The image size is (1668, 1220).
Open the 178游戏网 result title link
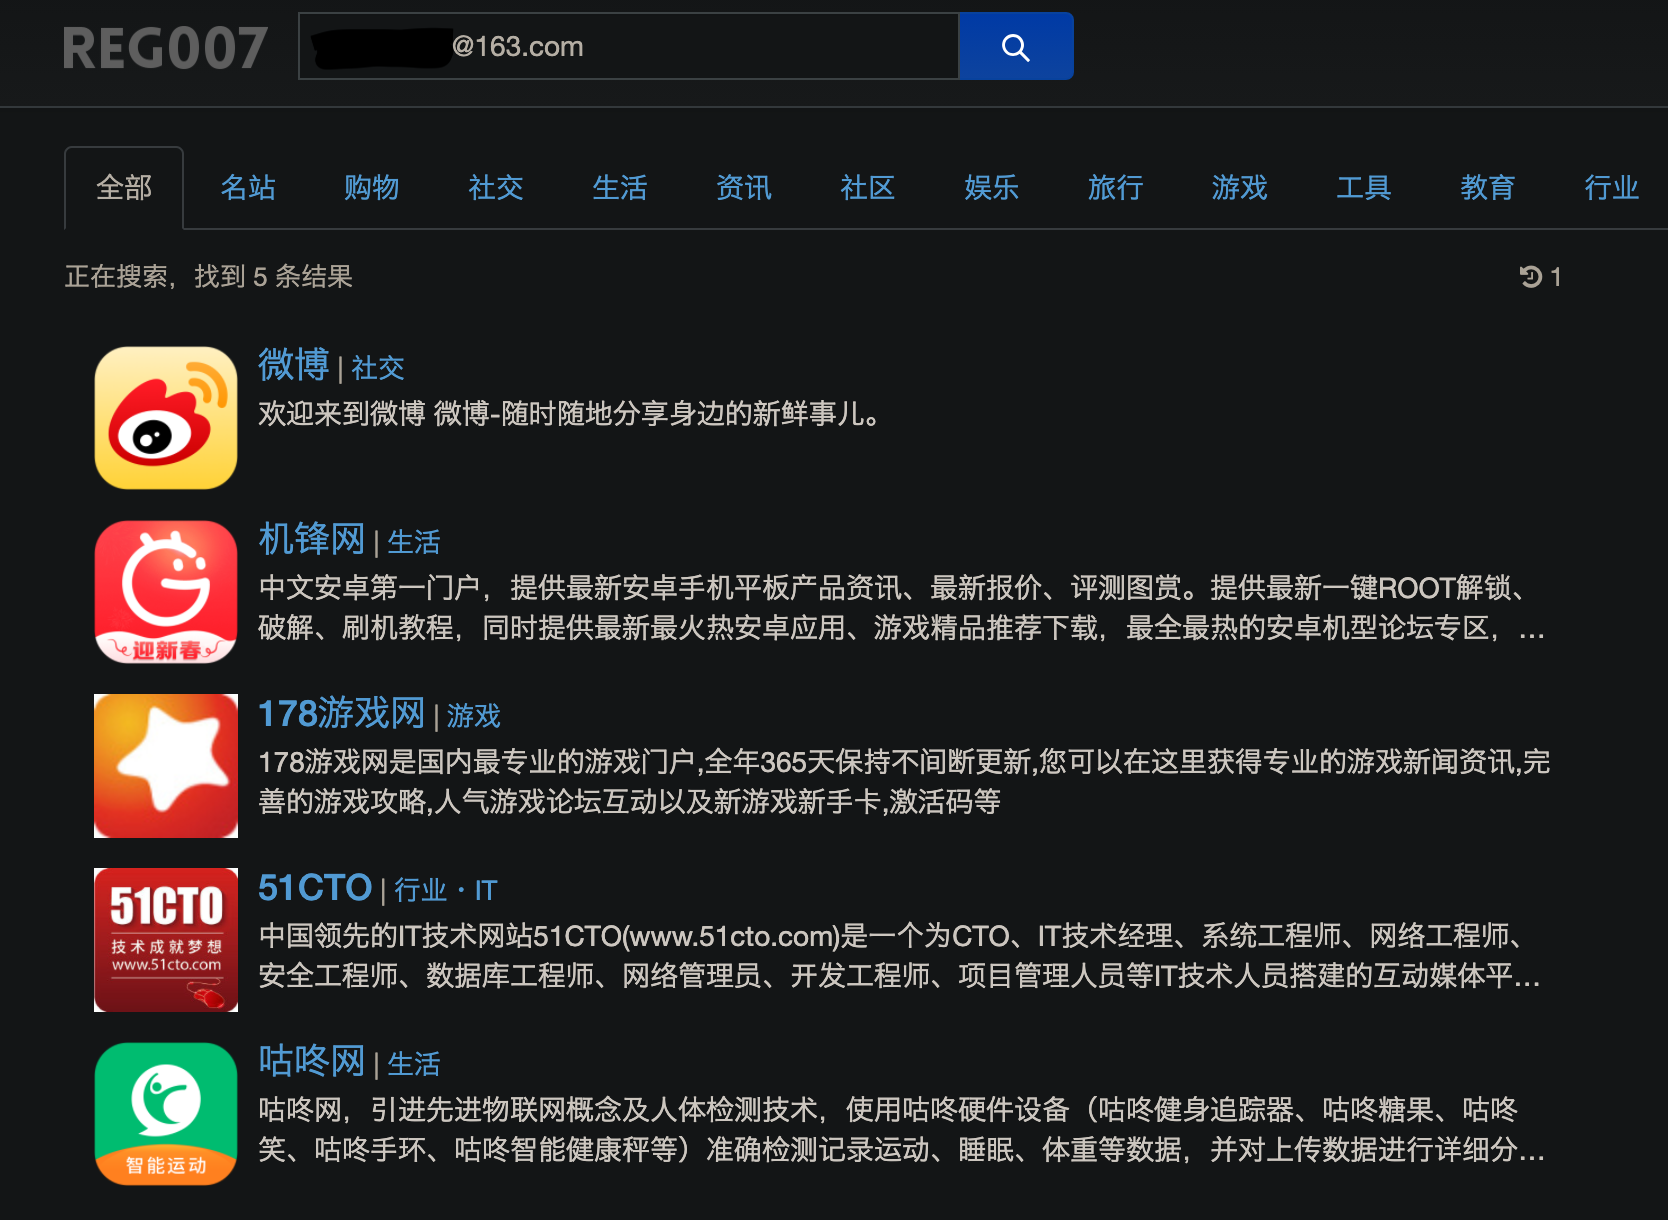pyautogui.click(x=342, y=713)
